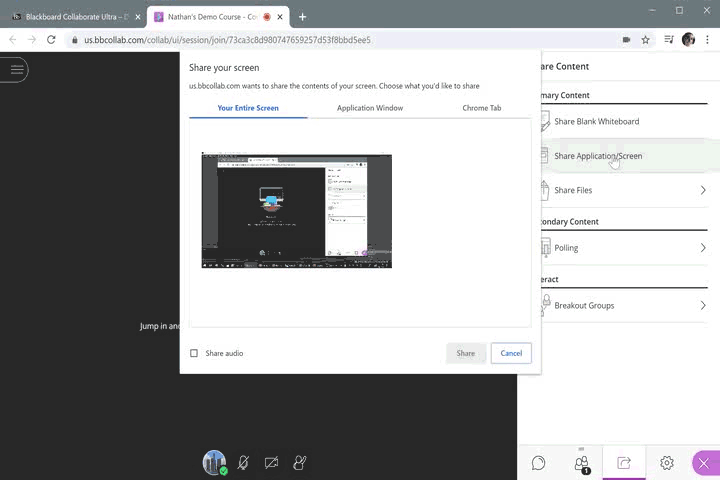Select Share Blank Whiteboard
720x480 pixels.
pos(596,122)
